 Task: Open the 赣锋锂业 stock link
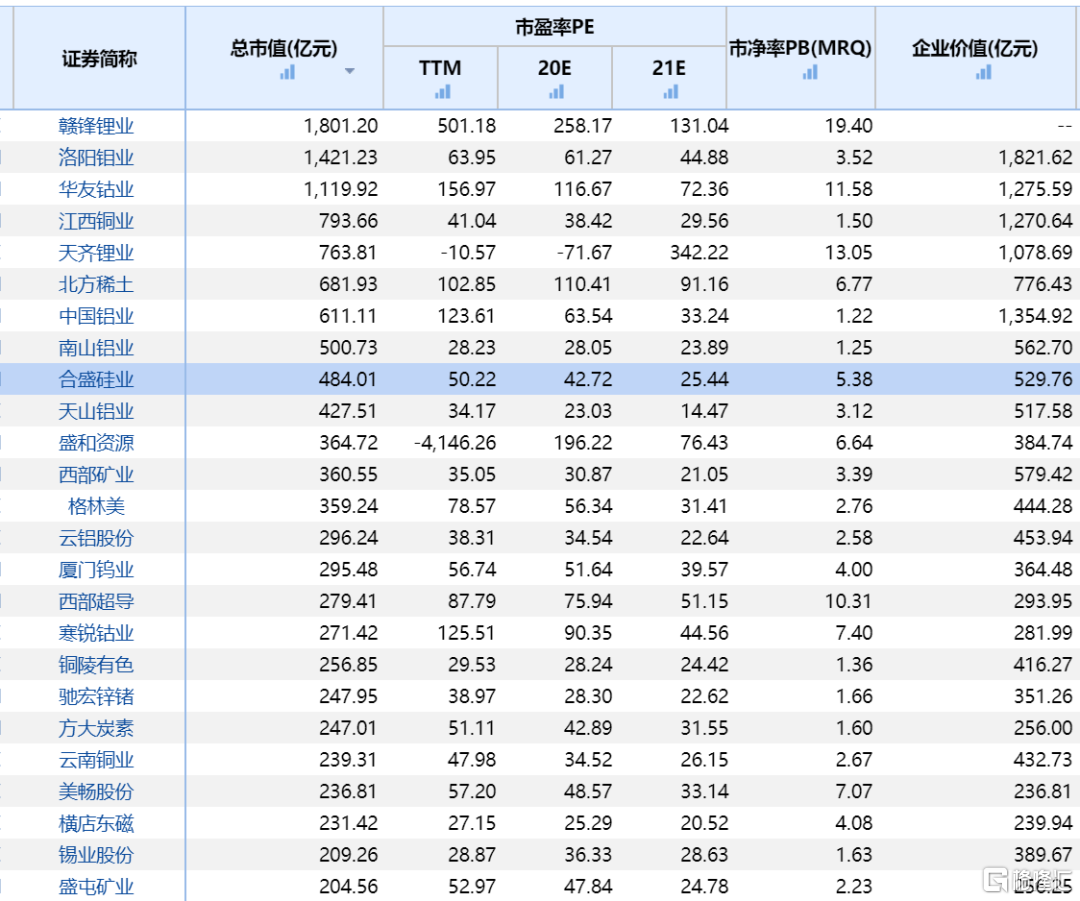pyautogui.click(x=96, y=126)
